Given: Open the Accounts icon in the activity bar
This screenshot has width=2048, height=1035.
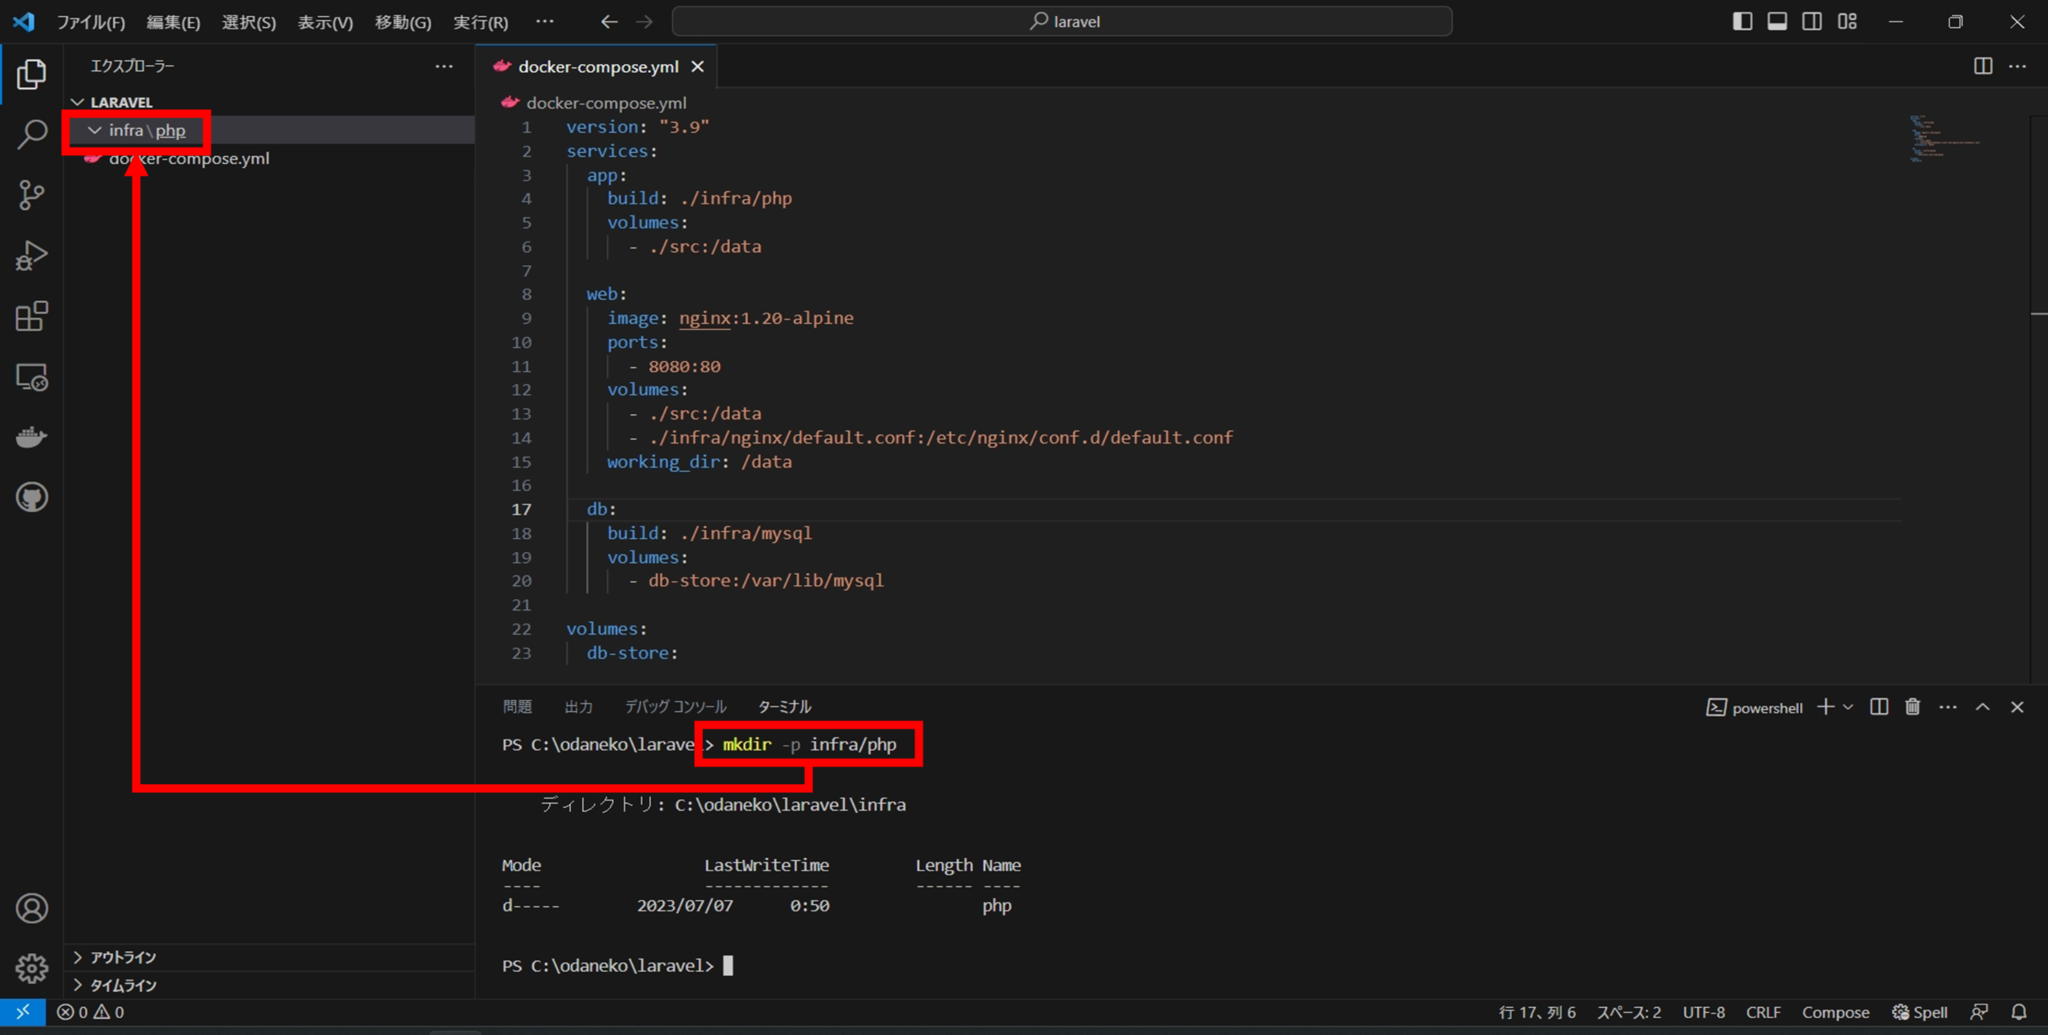Looking at the screenshot, I should [x=33, y=908].
